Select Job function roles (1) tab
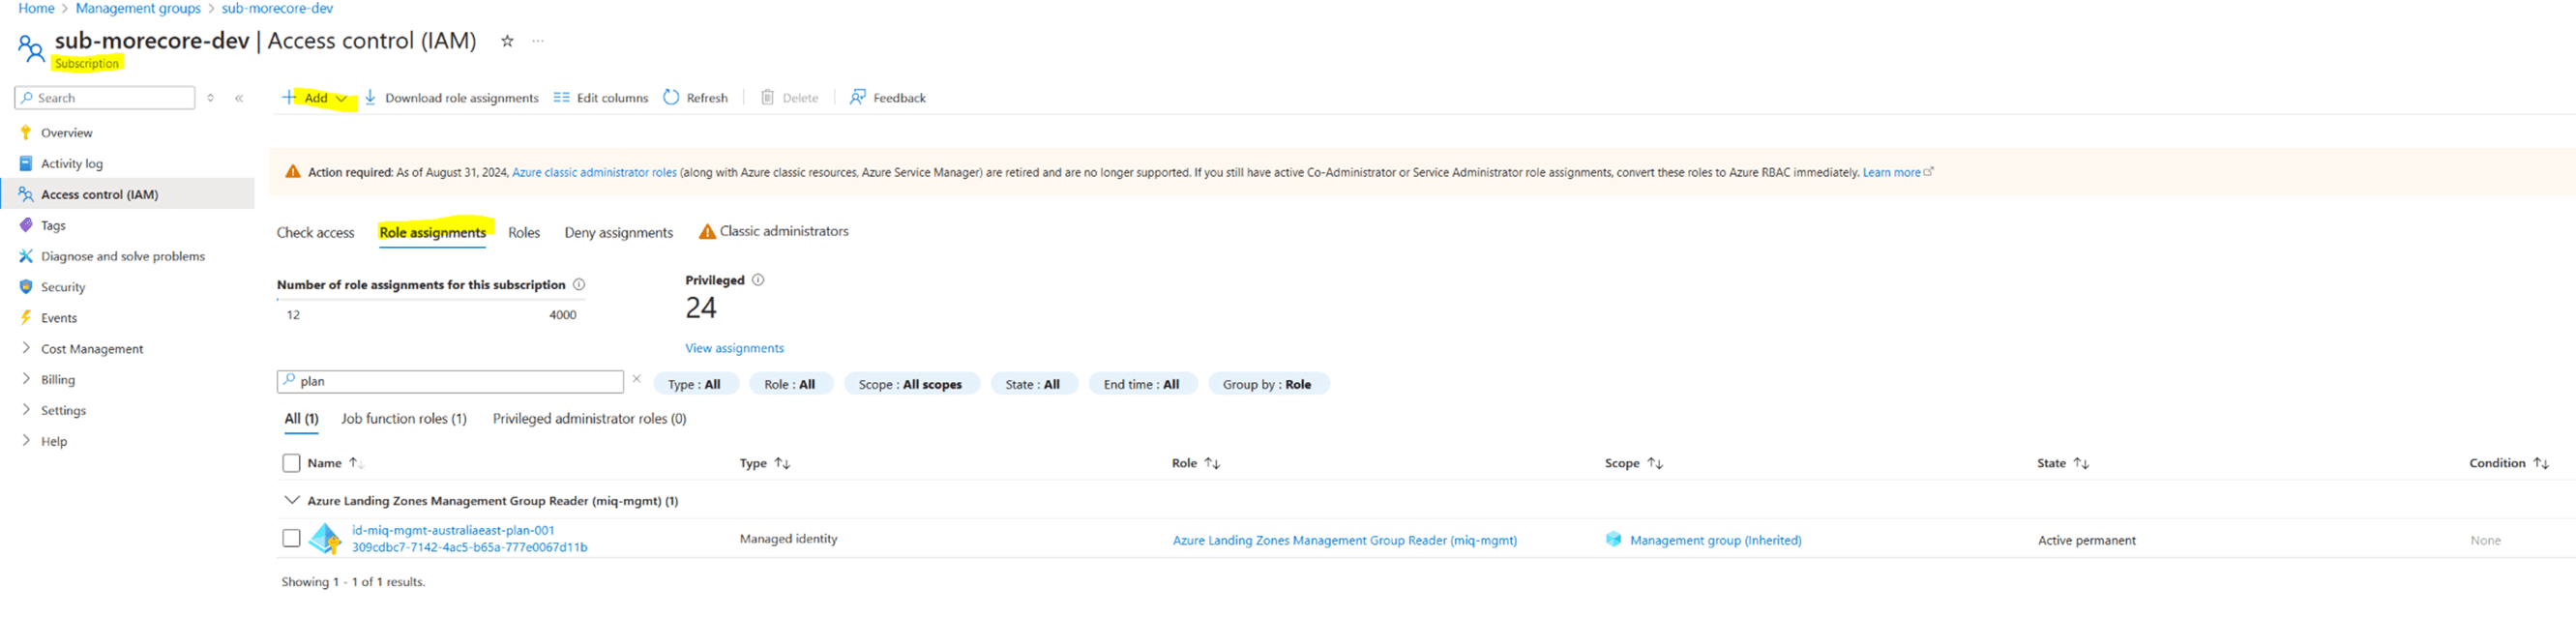The width and height of the screenshot is (2576, 617). (404, 419)
